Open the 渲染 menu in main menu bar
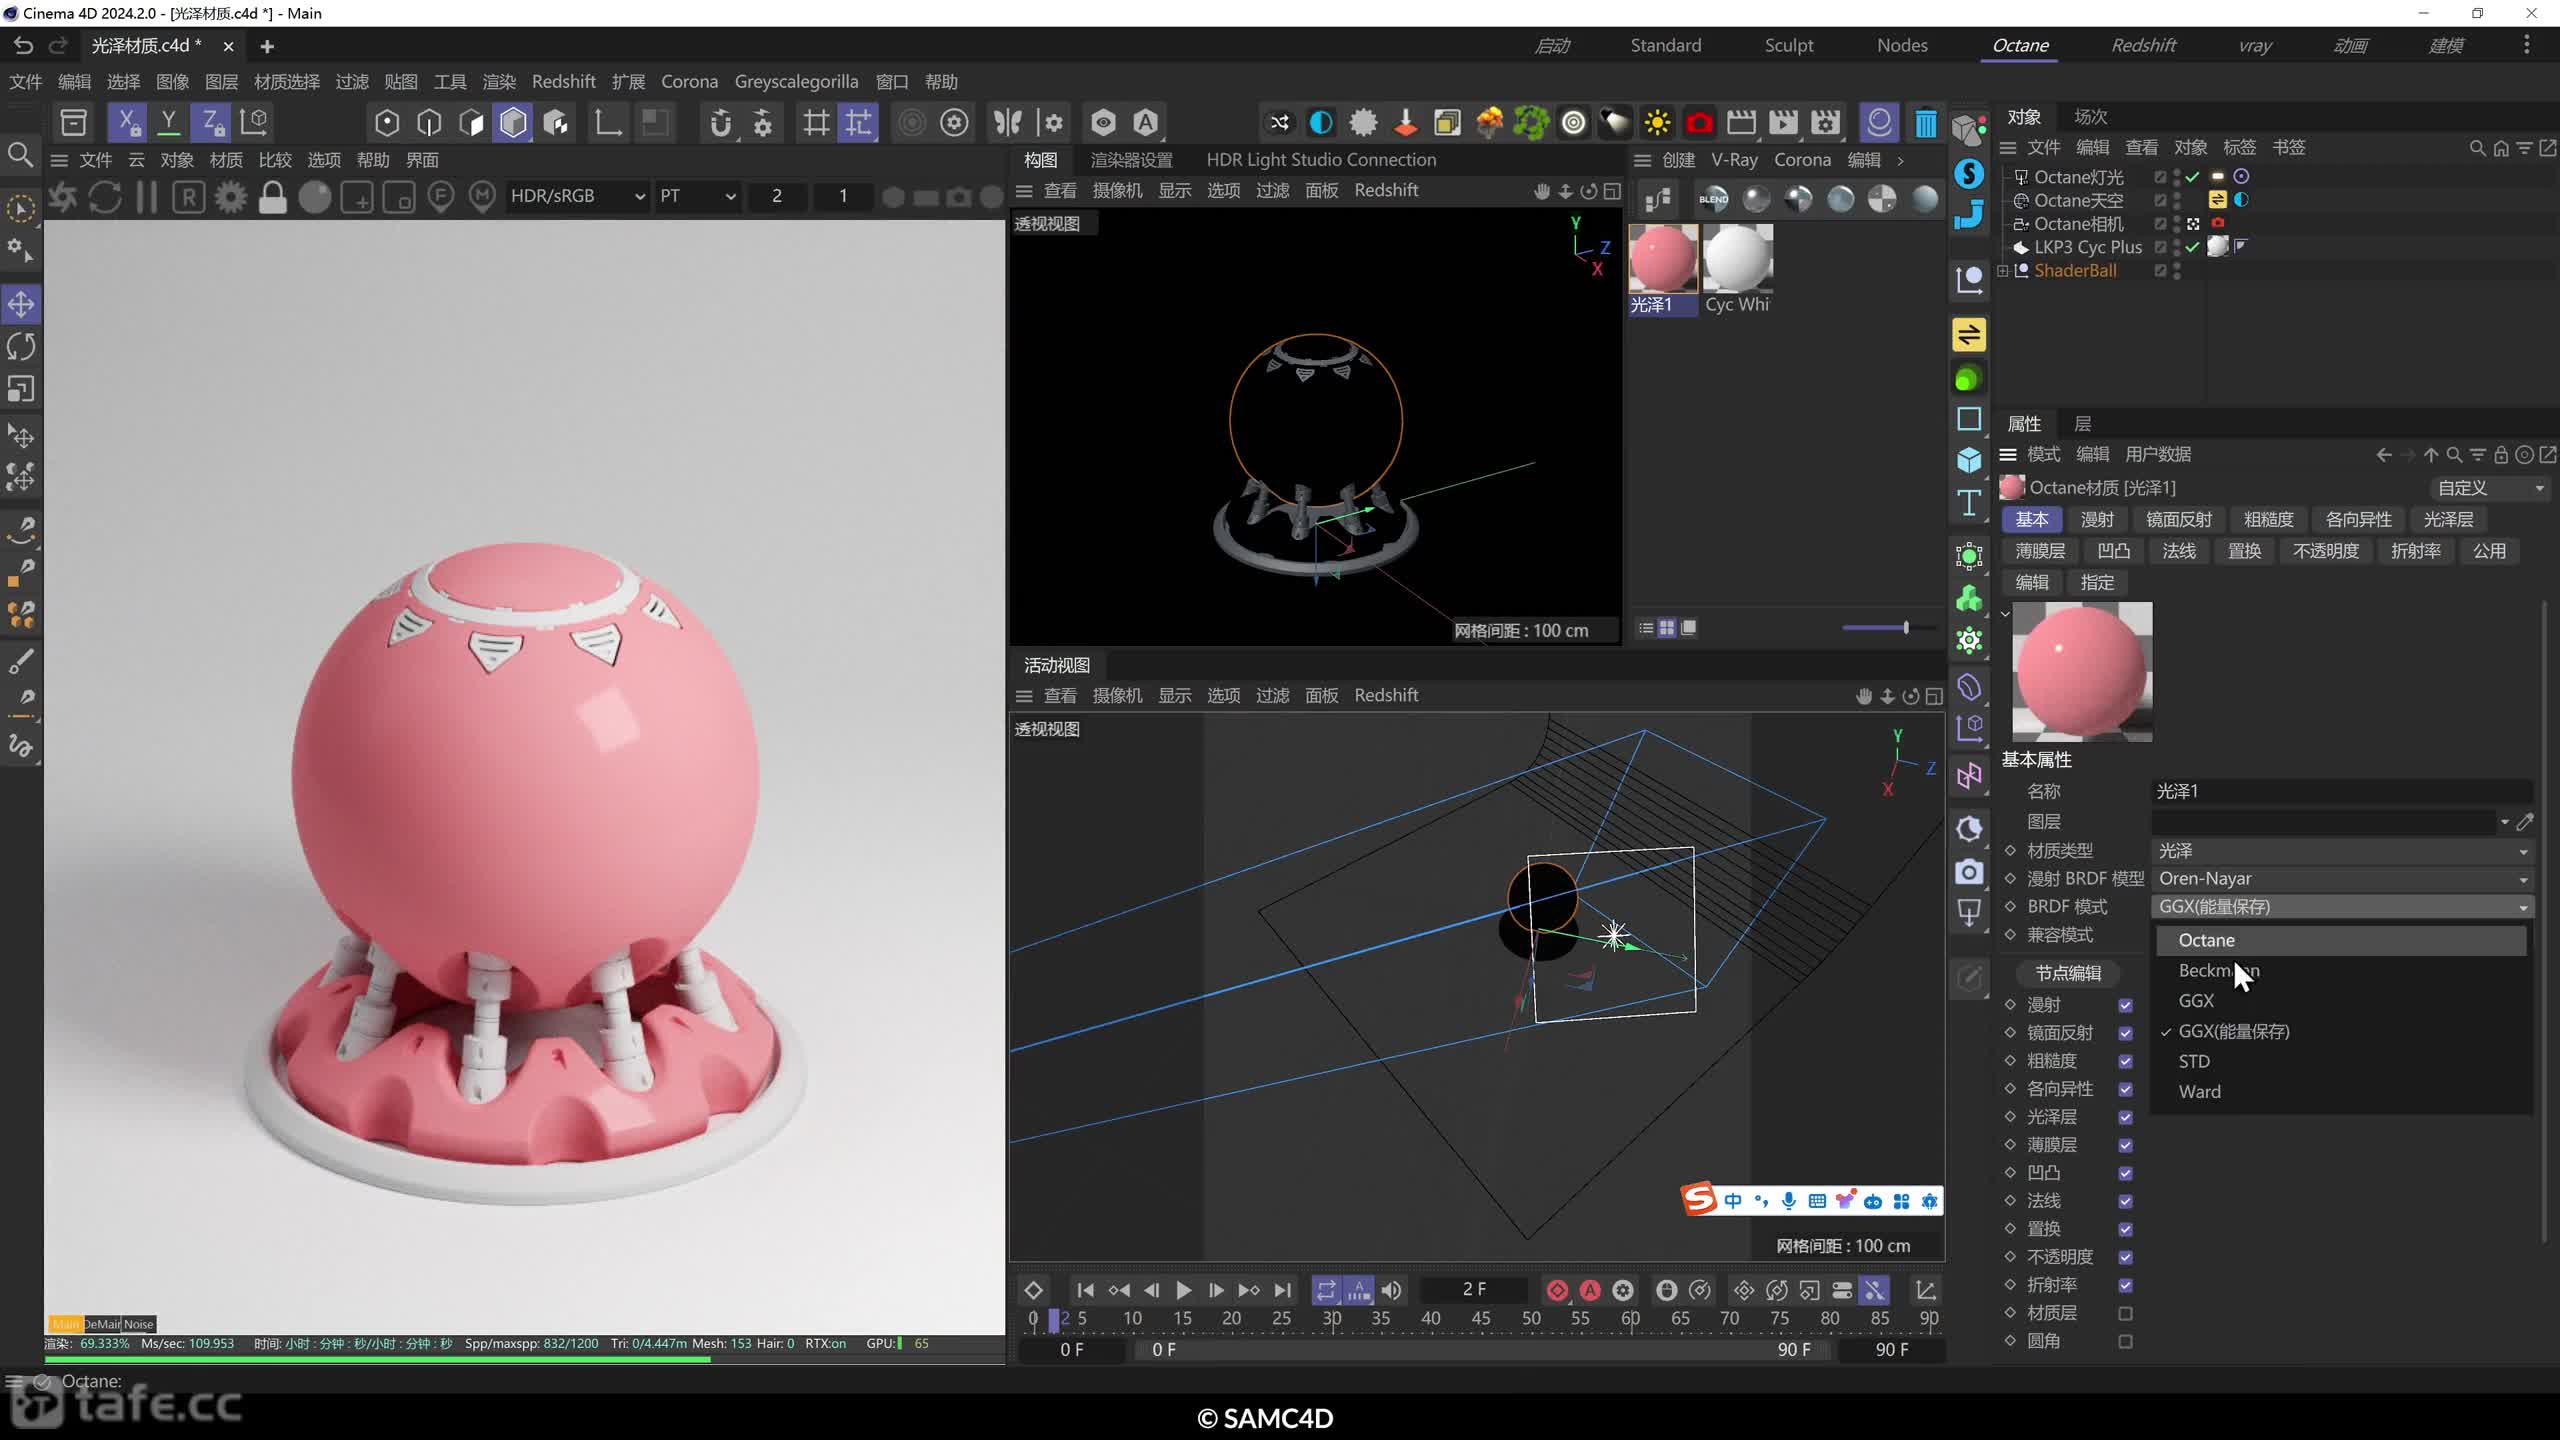The image size is (2560, 1440). point(499,82)
